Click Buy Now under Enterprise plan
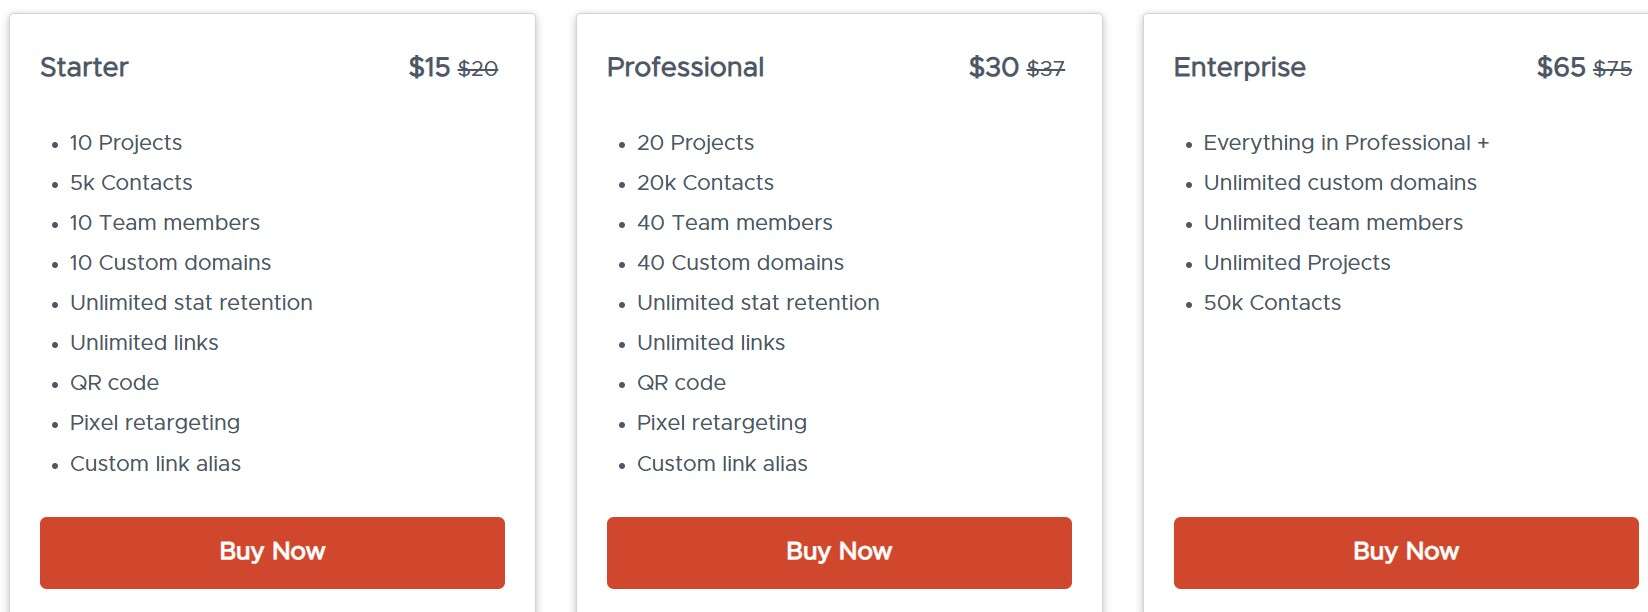This screenshot has width=1648, height=612. pyautogui.click(x=1405, y=552)
